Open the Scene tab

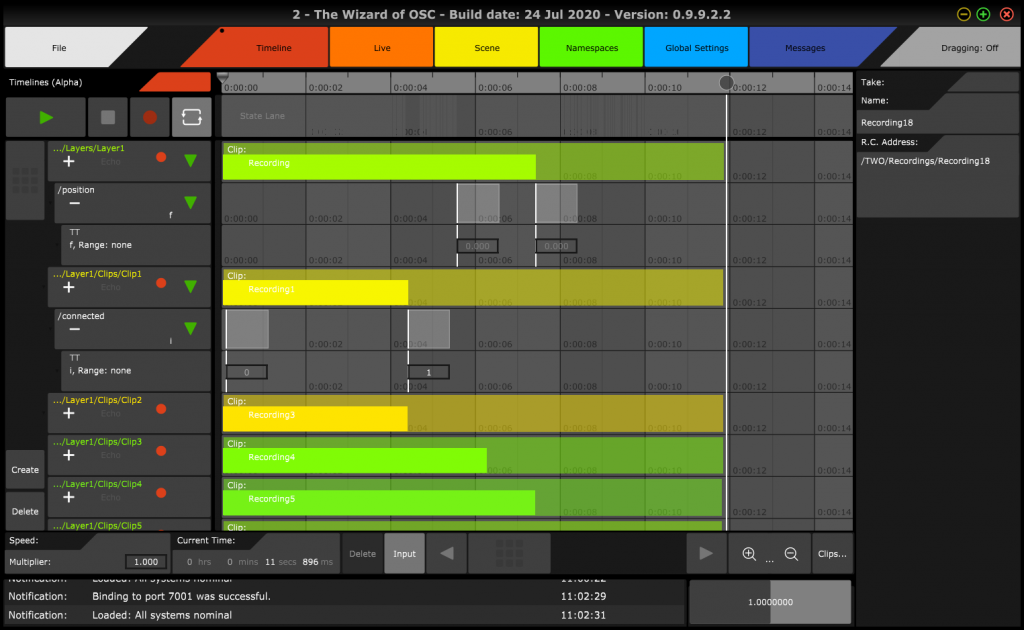[x=487, y=48]
